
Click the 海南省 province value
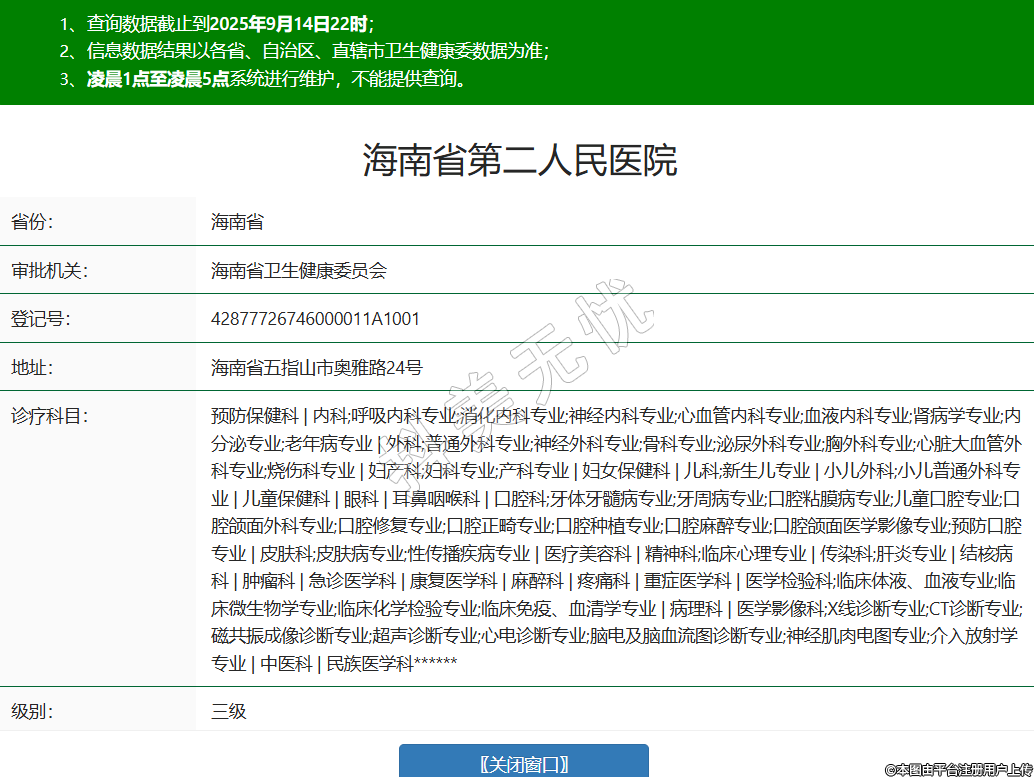point(237,222)
